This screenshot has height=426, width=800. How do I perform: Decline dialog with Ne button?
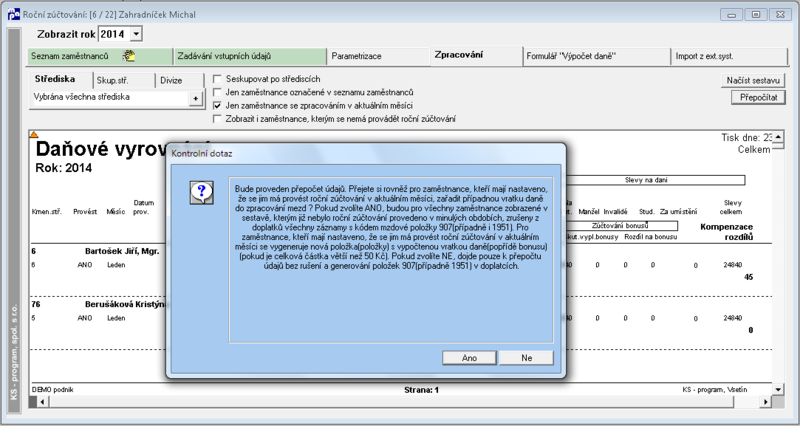click(527, 358)
